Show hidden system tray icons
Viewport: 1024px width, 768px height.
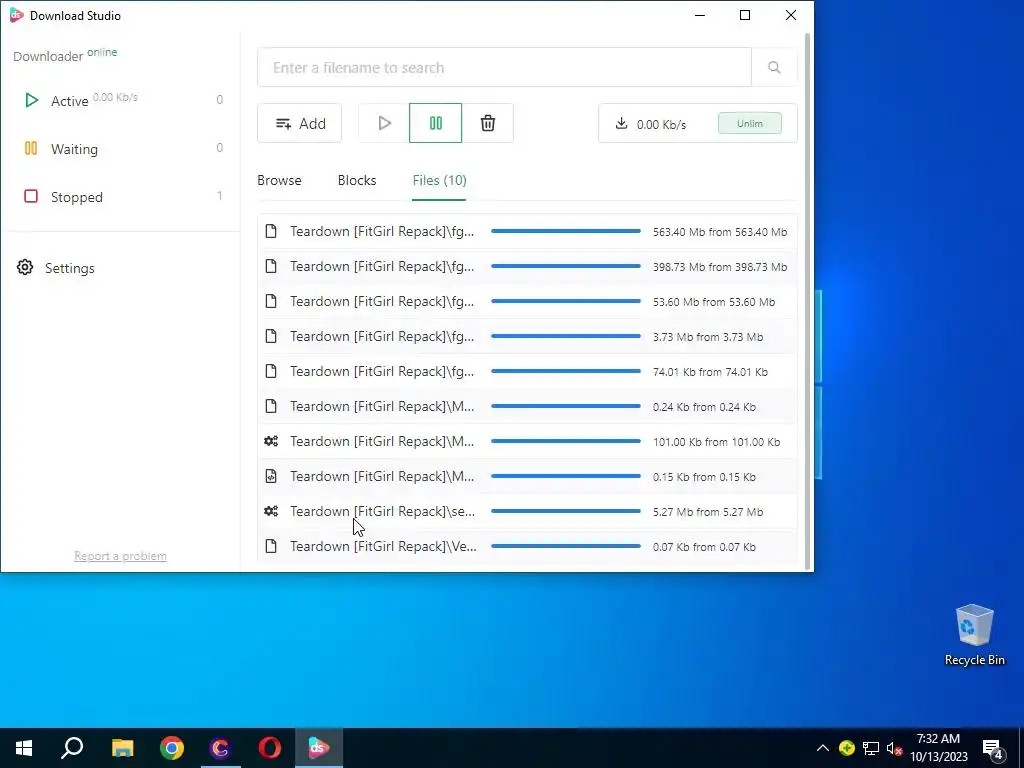[823, 748]
